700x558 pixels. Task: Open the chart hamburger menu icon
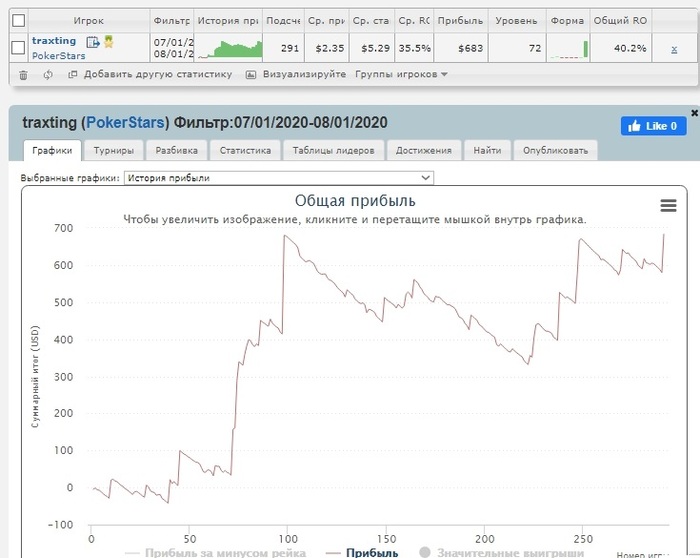click(x=668, y=205)
